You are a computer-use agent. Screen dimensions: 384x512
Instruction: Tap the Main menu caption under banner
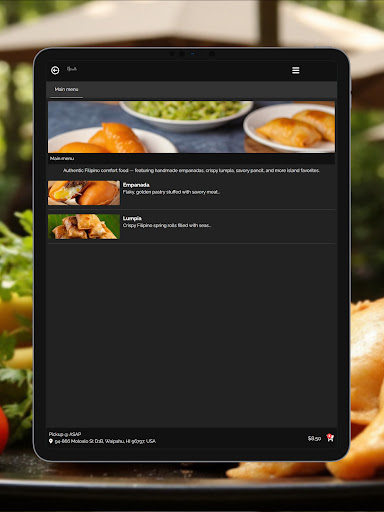coord(62,158)
